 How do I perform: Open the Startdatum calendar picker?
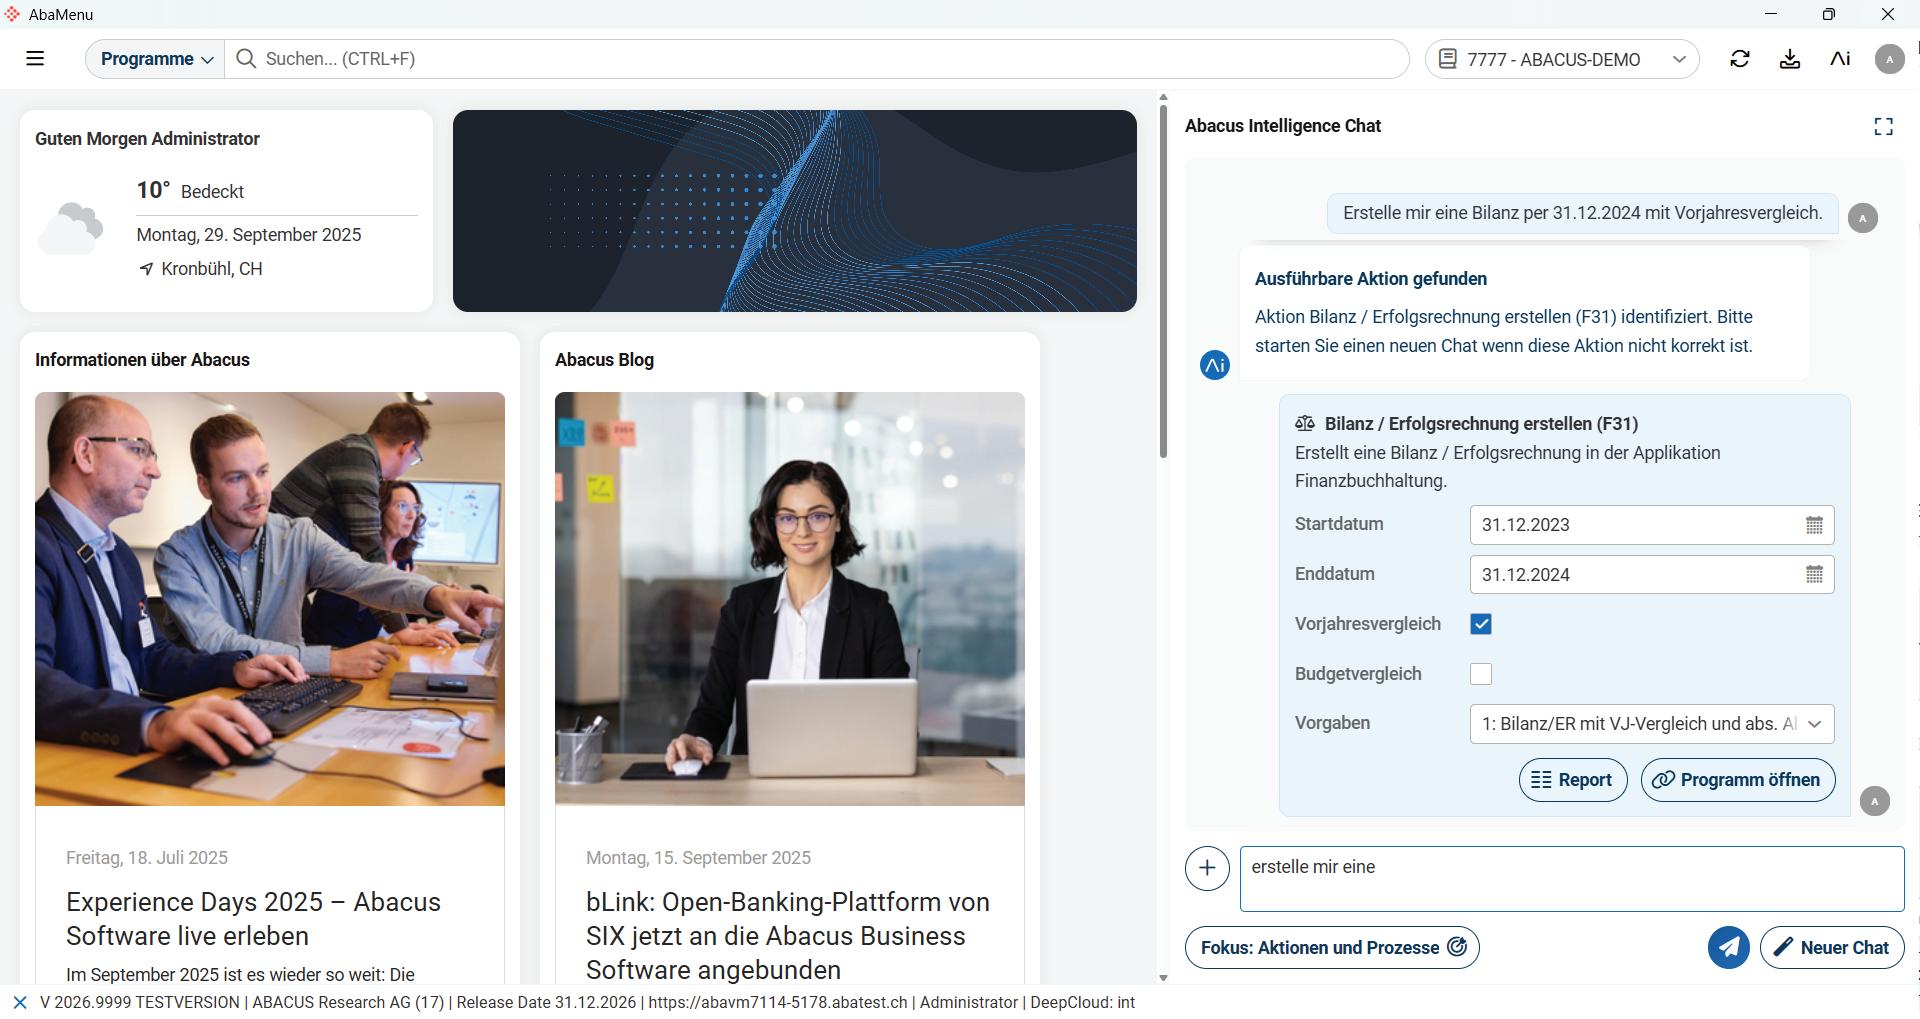click(x=1814, y=525)
